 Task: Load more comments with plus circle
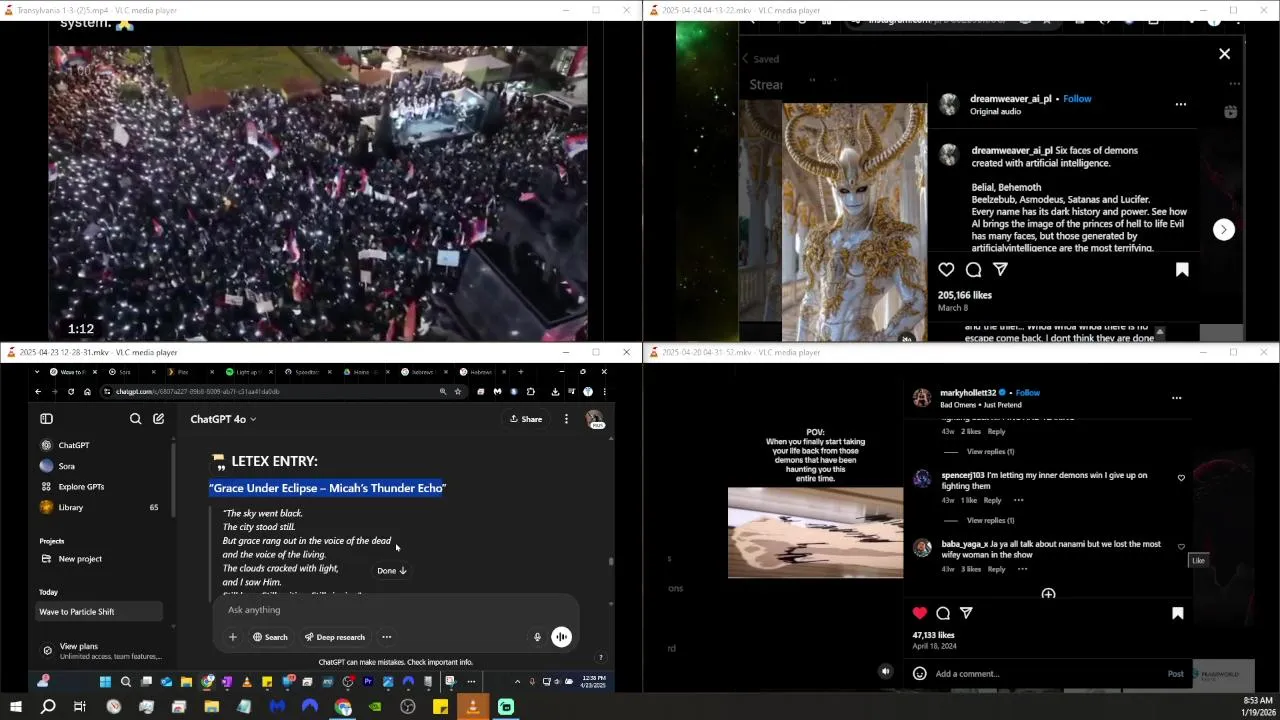click(1048, 594)
